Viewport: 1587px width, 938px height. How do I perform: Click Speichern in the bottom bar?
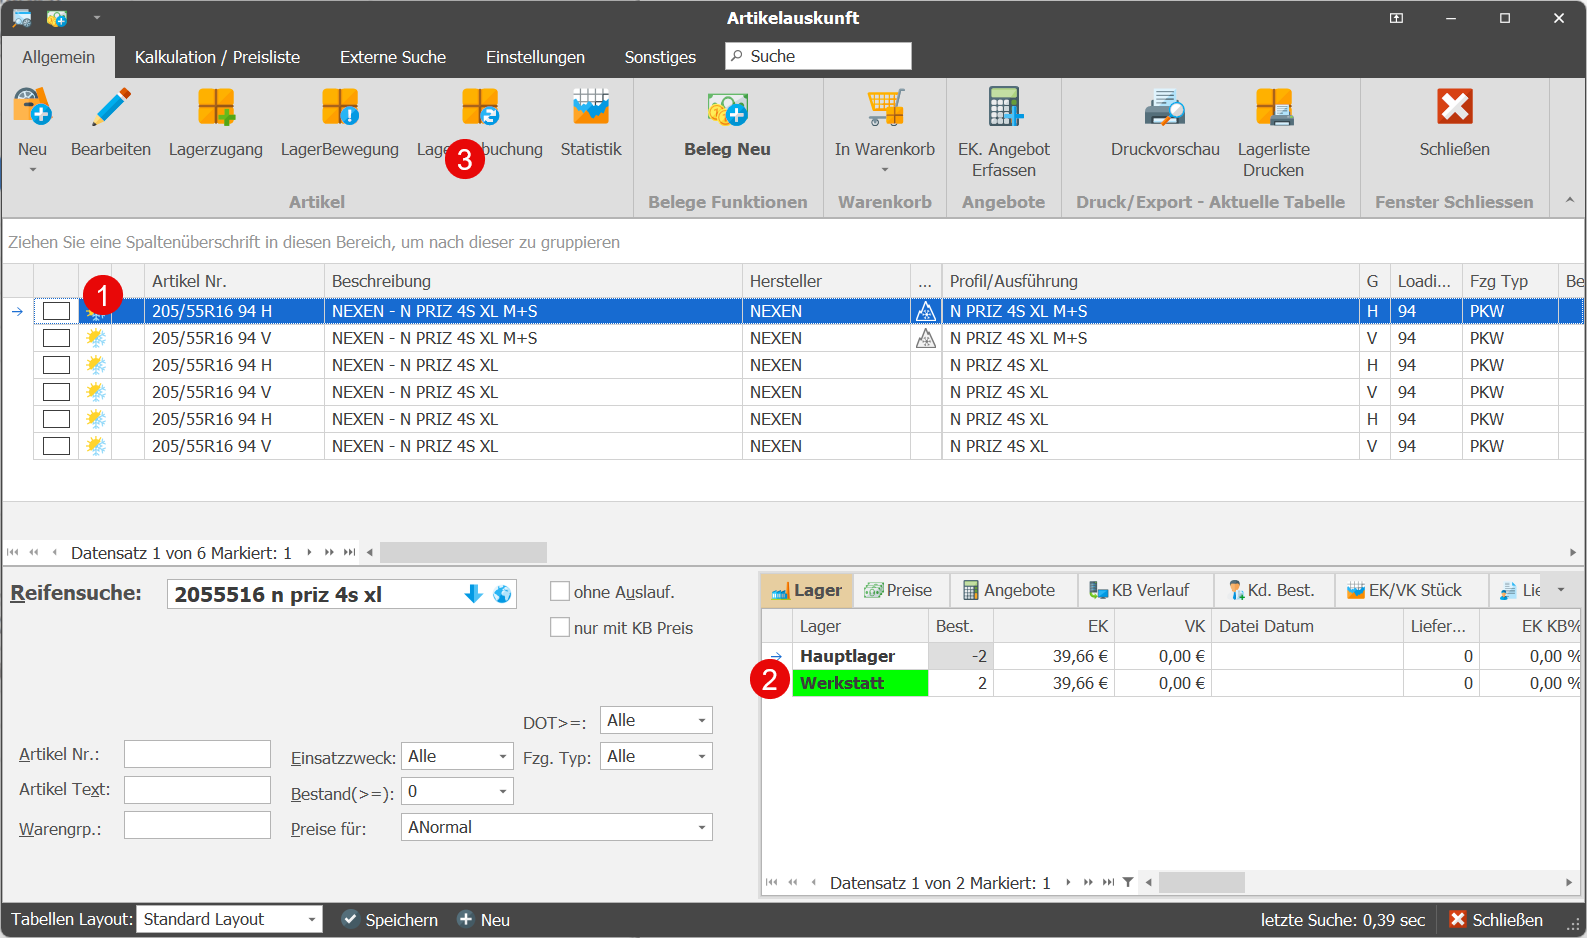point(390,920)
